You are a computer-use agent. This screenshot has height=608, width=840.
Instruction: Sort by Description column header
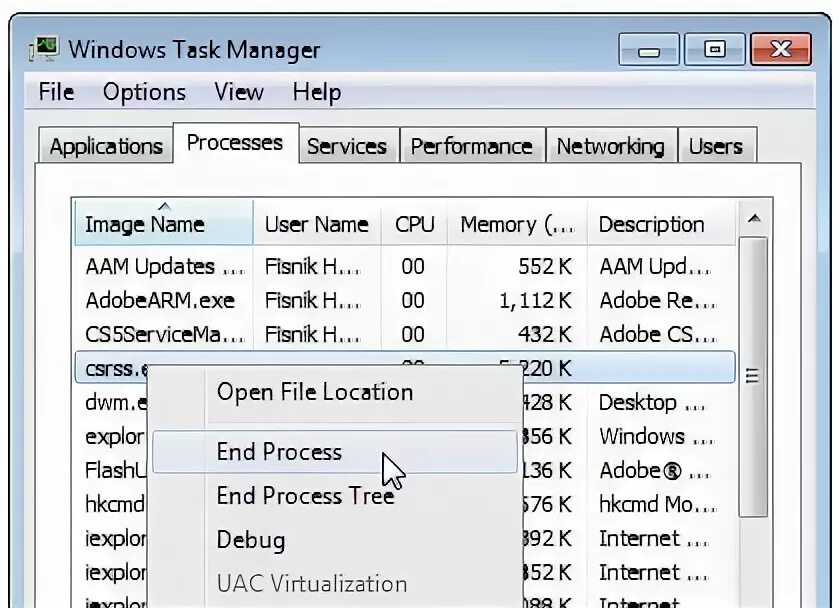click(x=662, y=224)
